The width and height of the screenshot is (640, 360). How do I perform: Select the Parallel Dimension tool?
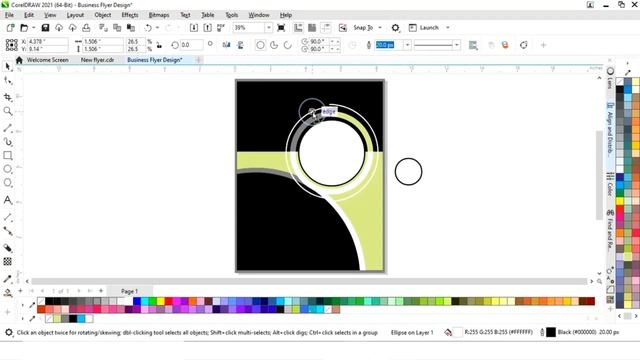[7, 217]
